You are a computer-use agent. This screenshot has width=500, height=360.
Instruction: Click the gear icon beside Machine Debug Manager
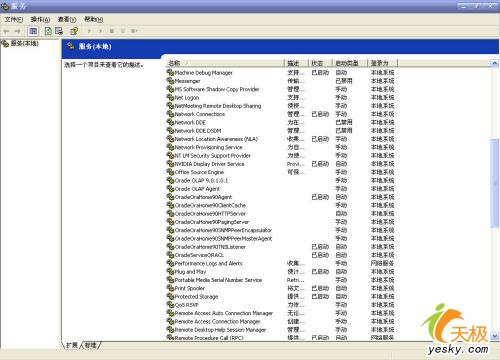(x=170, y=72)
